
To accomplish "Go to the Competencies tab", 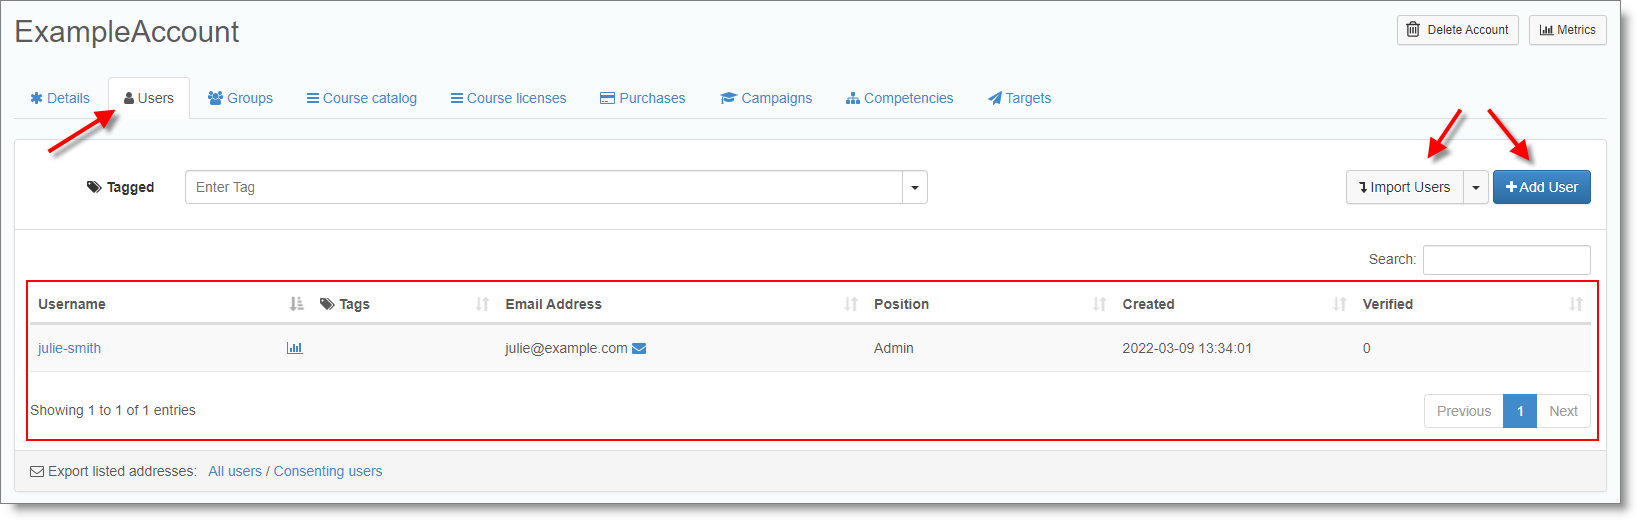I will point(899,98).
